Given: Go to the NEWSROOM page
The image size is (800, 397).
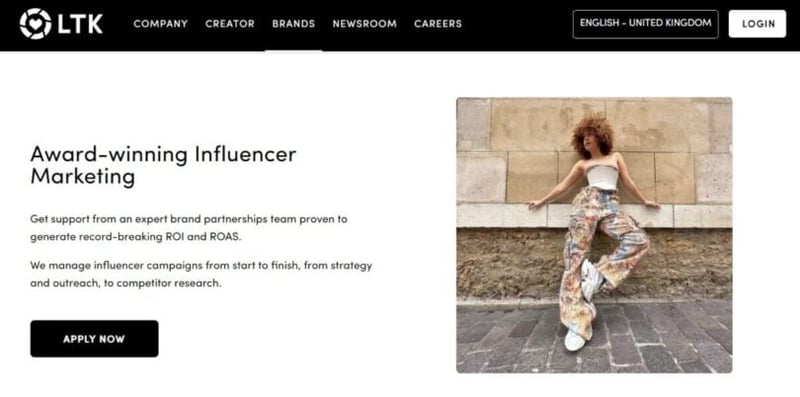Looking at the screenshot, I should click(x=364, y=24).
